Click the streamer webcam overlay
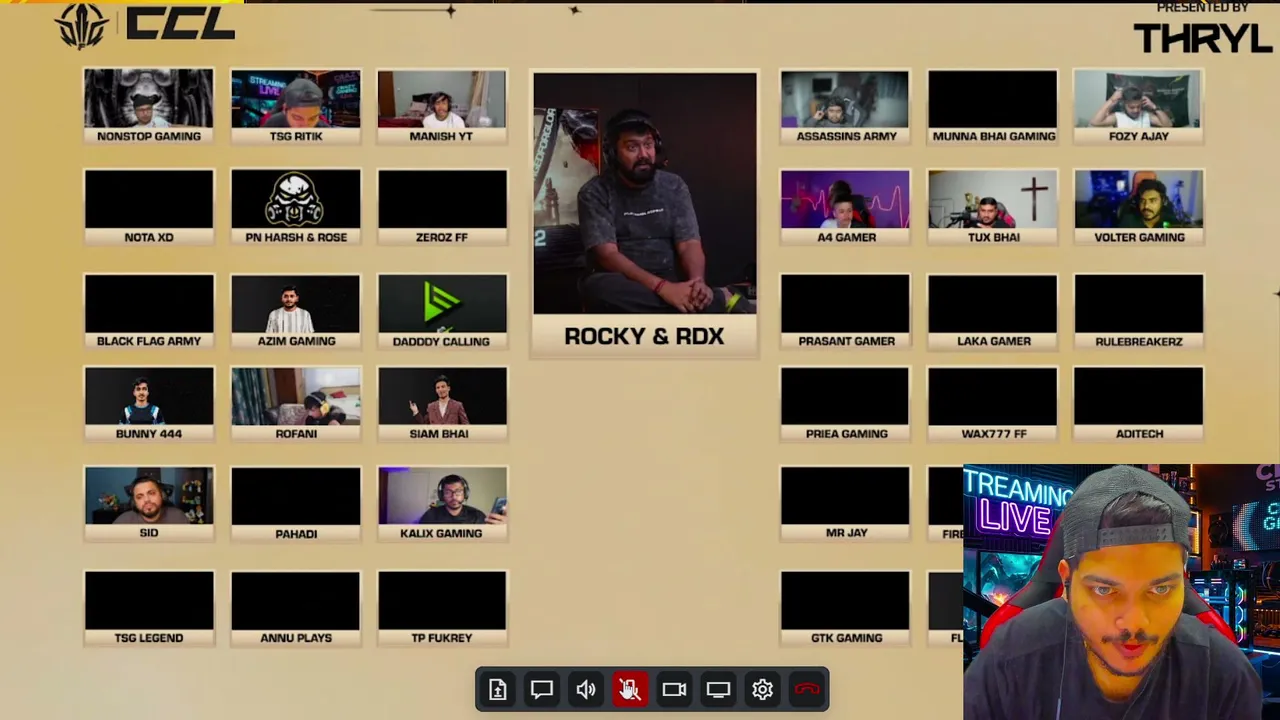This screenshot has width=1280, height=720. (x=1121, y=592)
